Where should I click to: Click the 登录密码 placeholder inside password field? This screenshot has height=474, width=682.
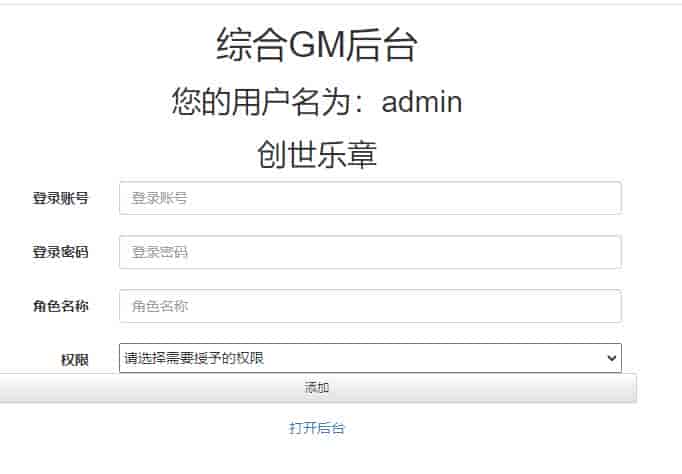[x=160, y=252]
